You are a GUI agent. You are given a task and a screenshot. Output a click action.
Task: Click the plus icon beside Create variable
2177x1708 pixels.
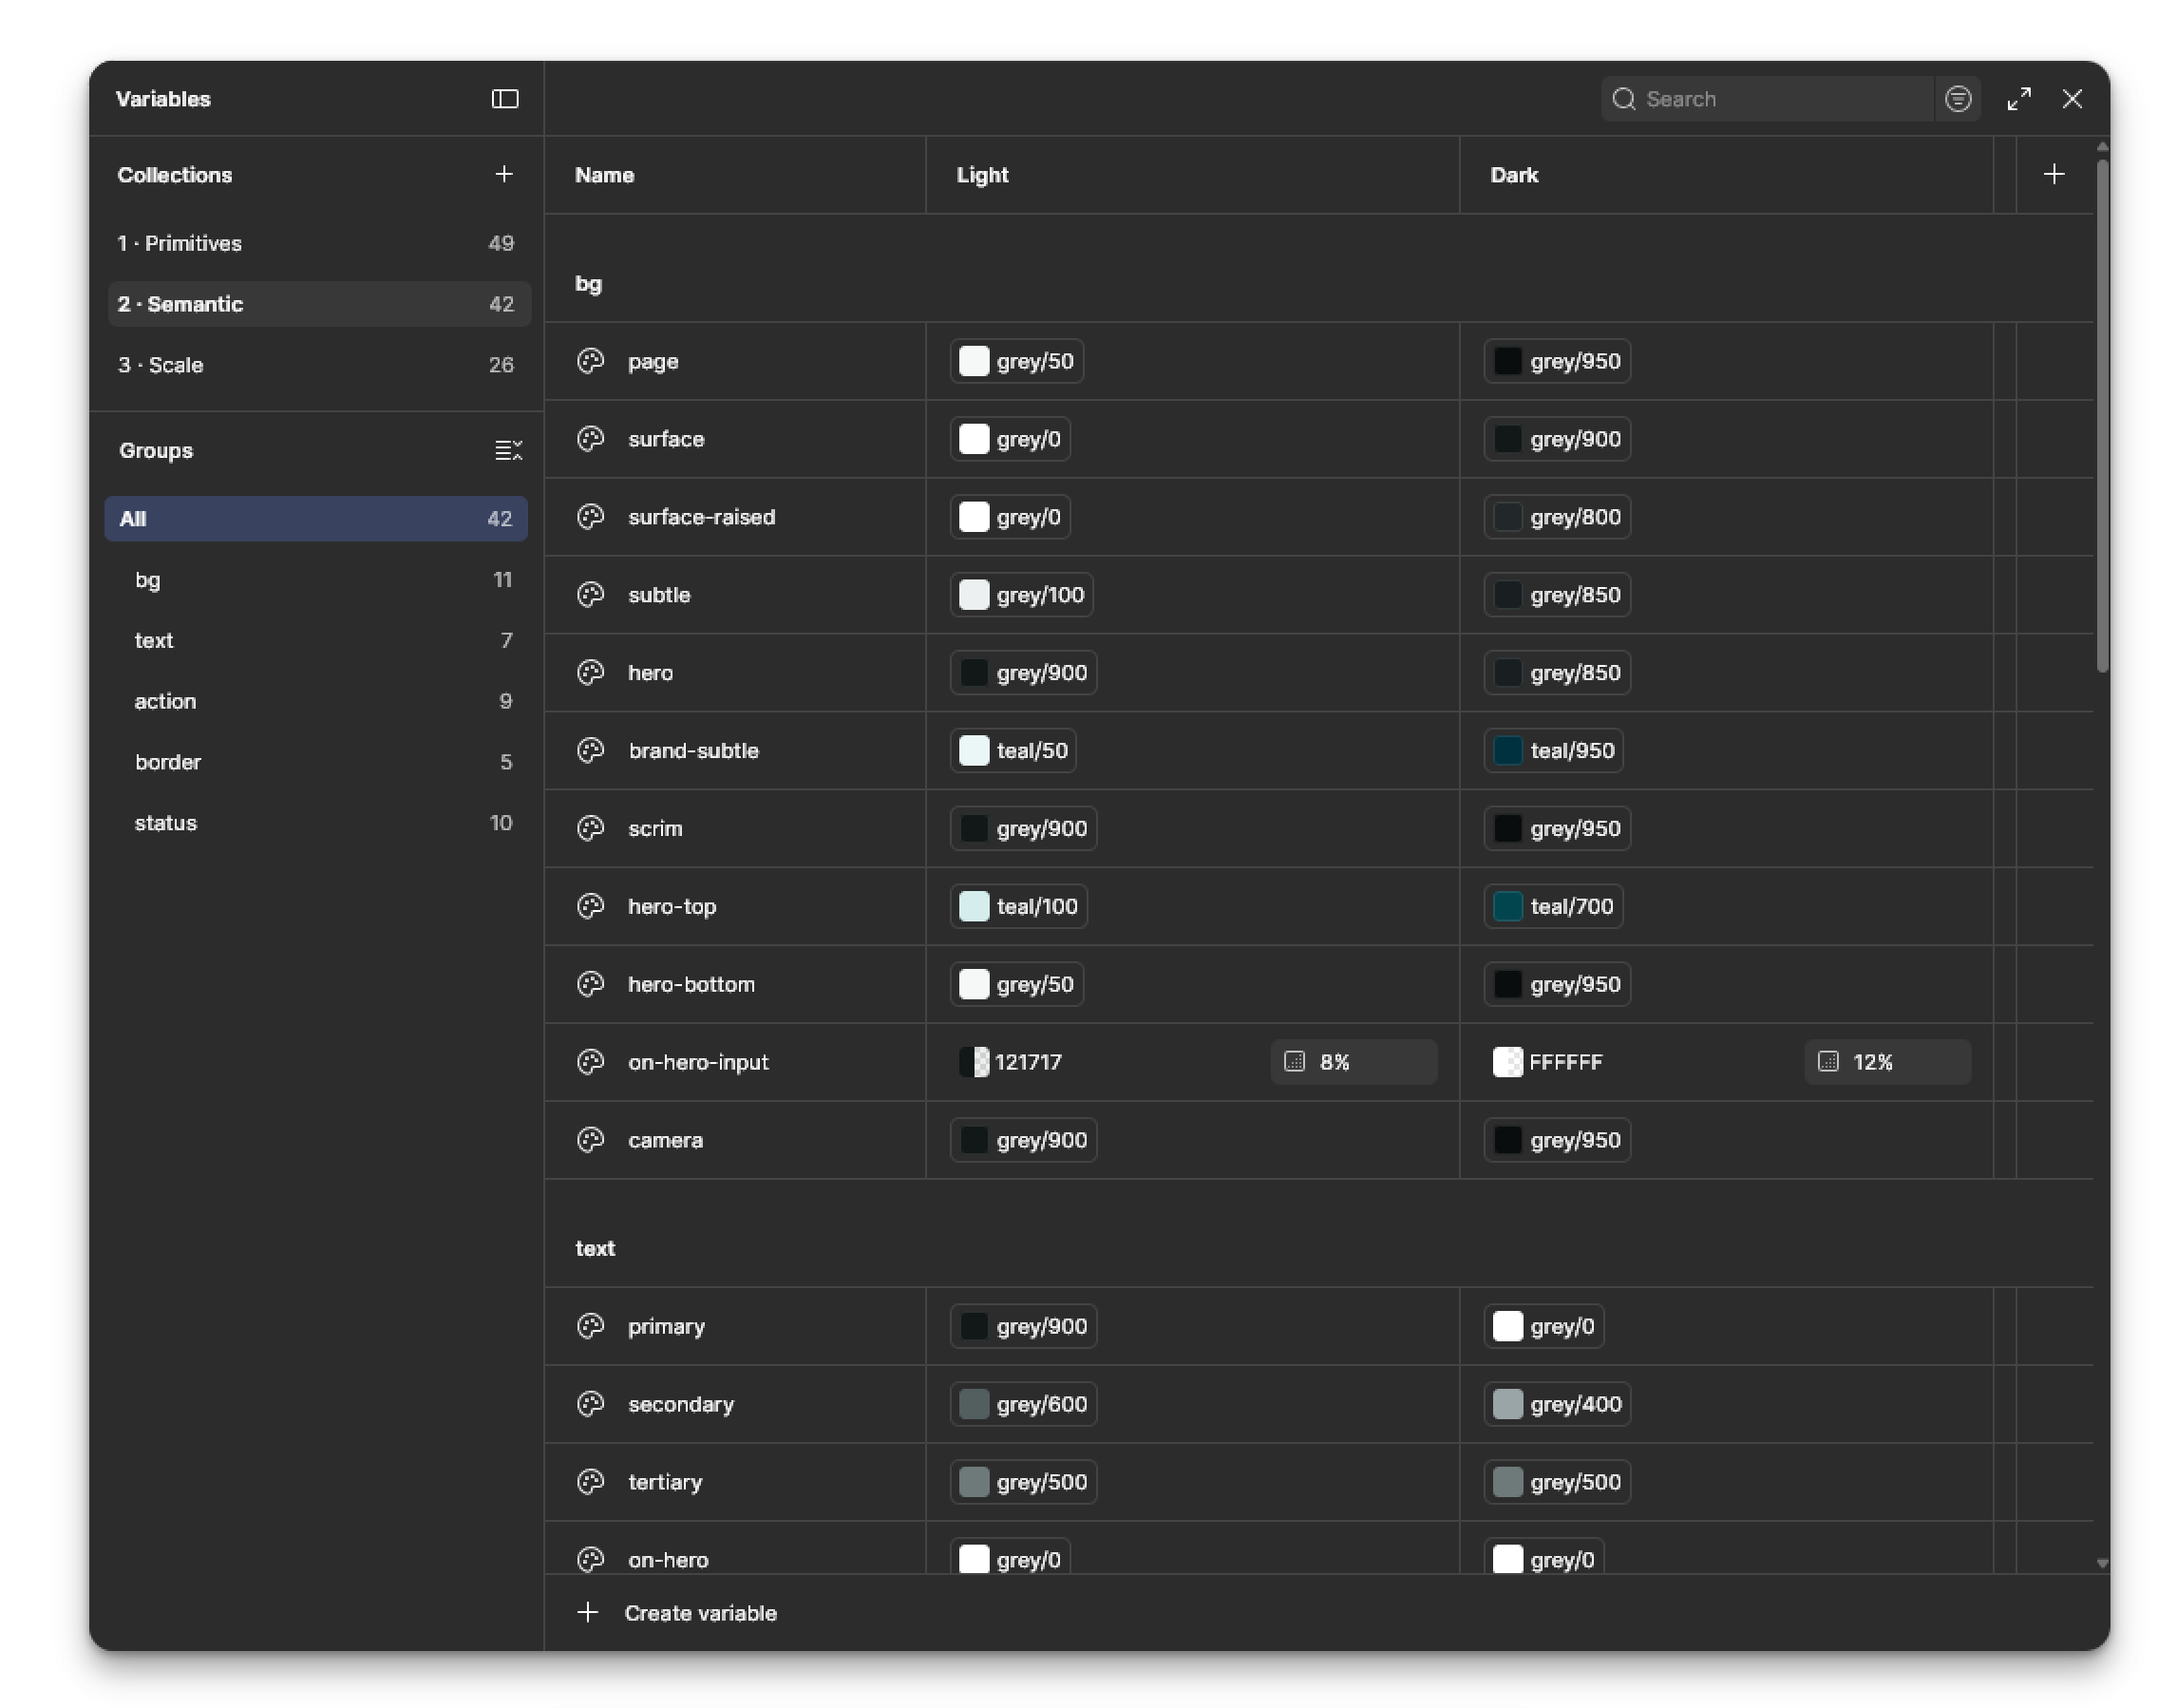coord(588,1612)
